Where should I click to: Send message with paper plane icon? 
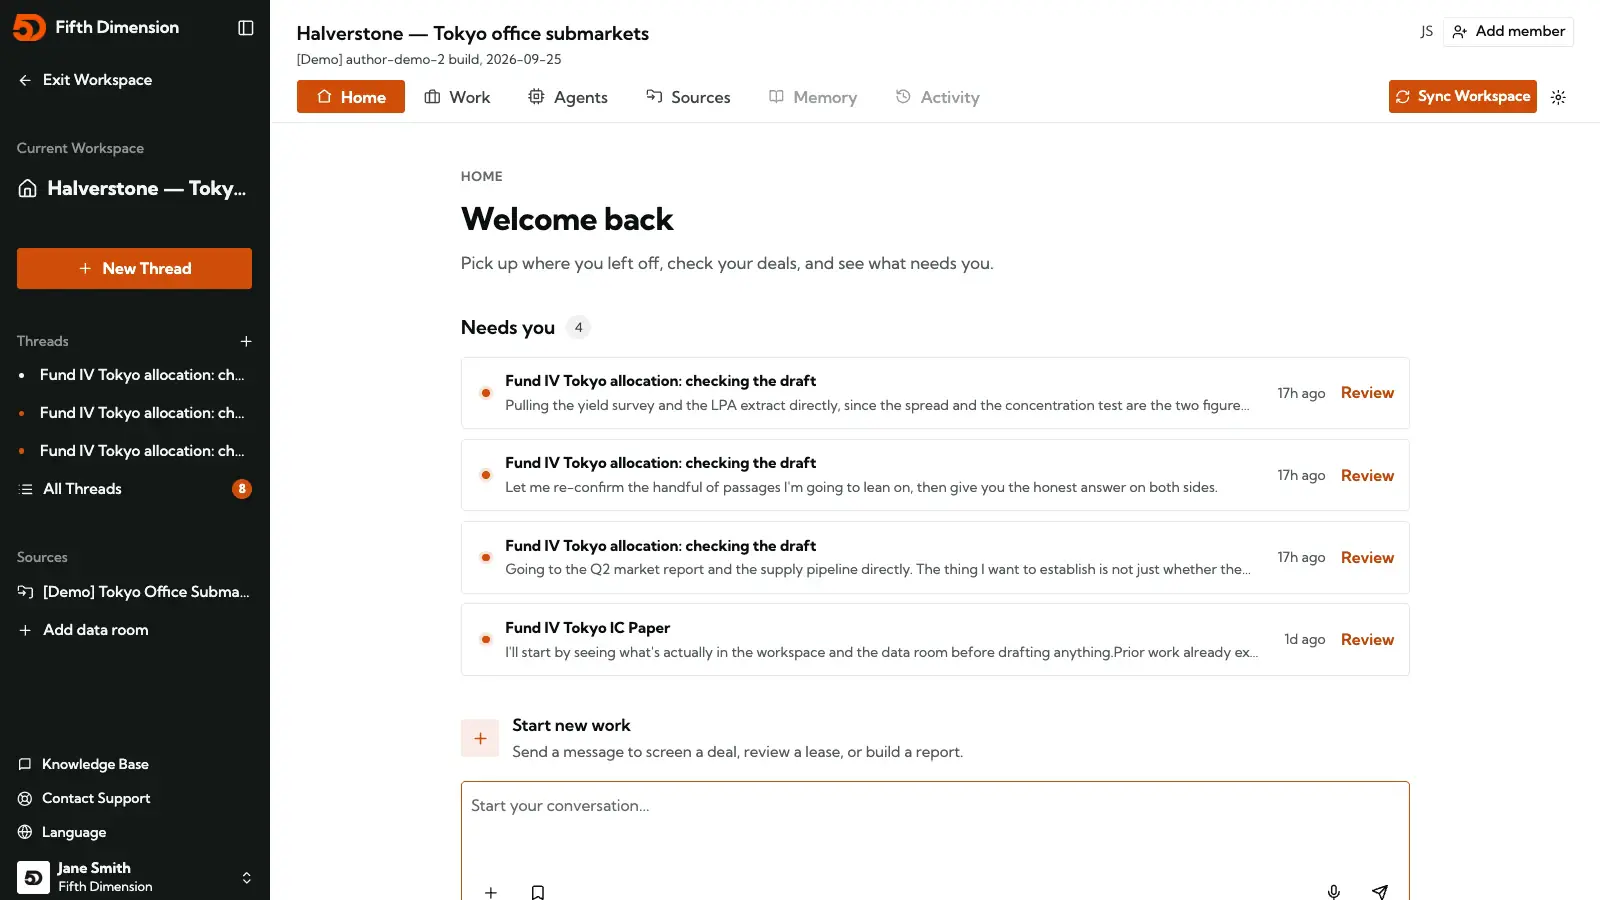[1380, 892]
